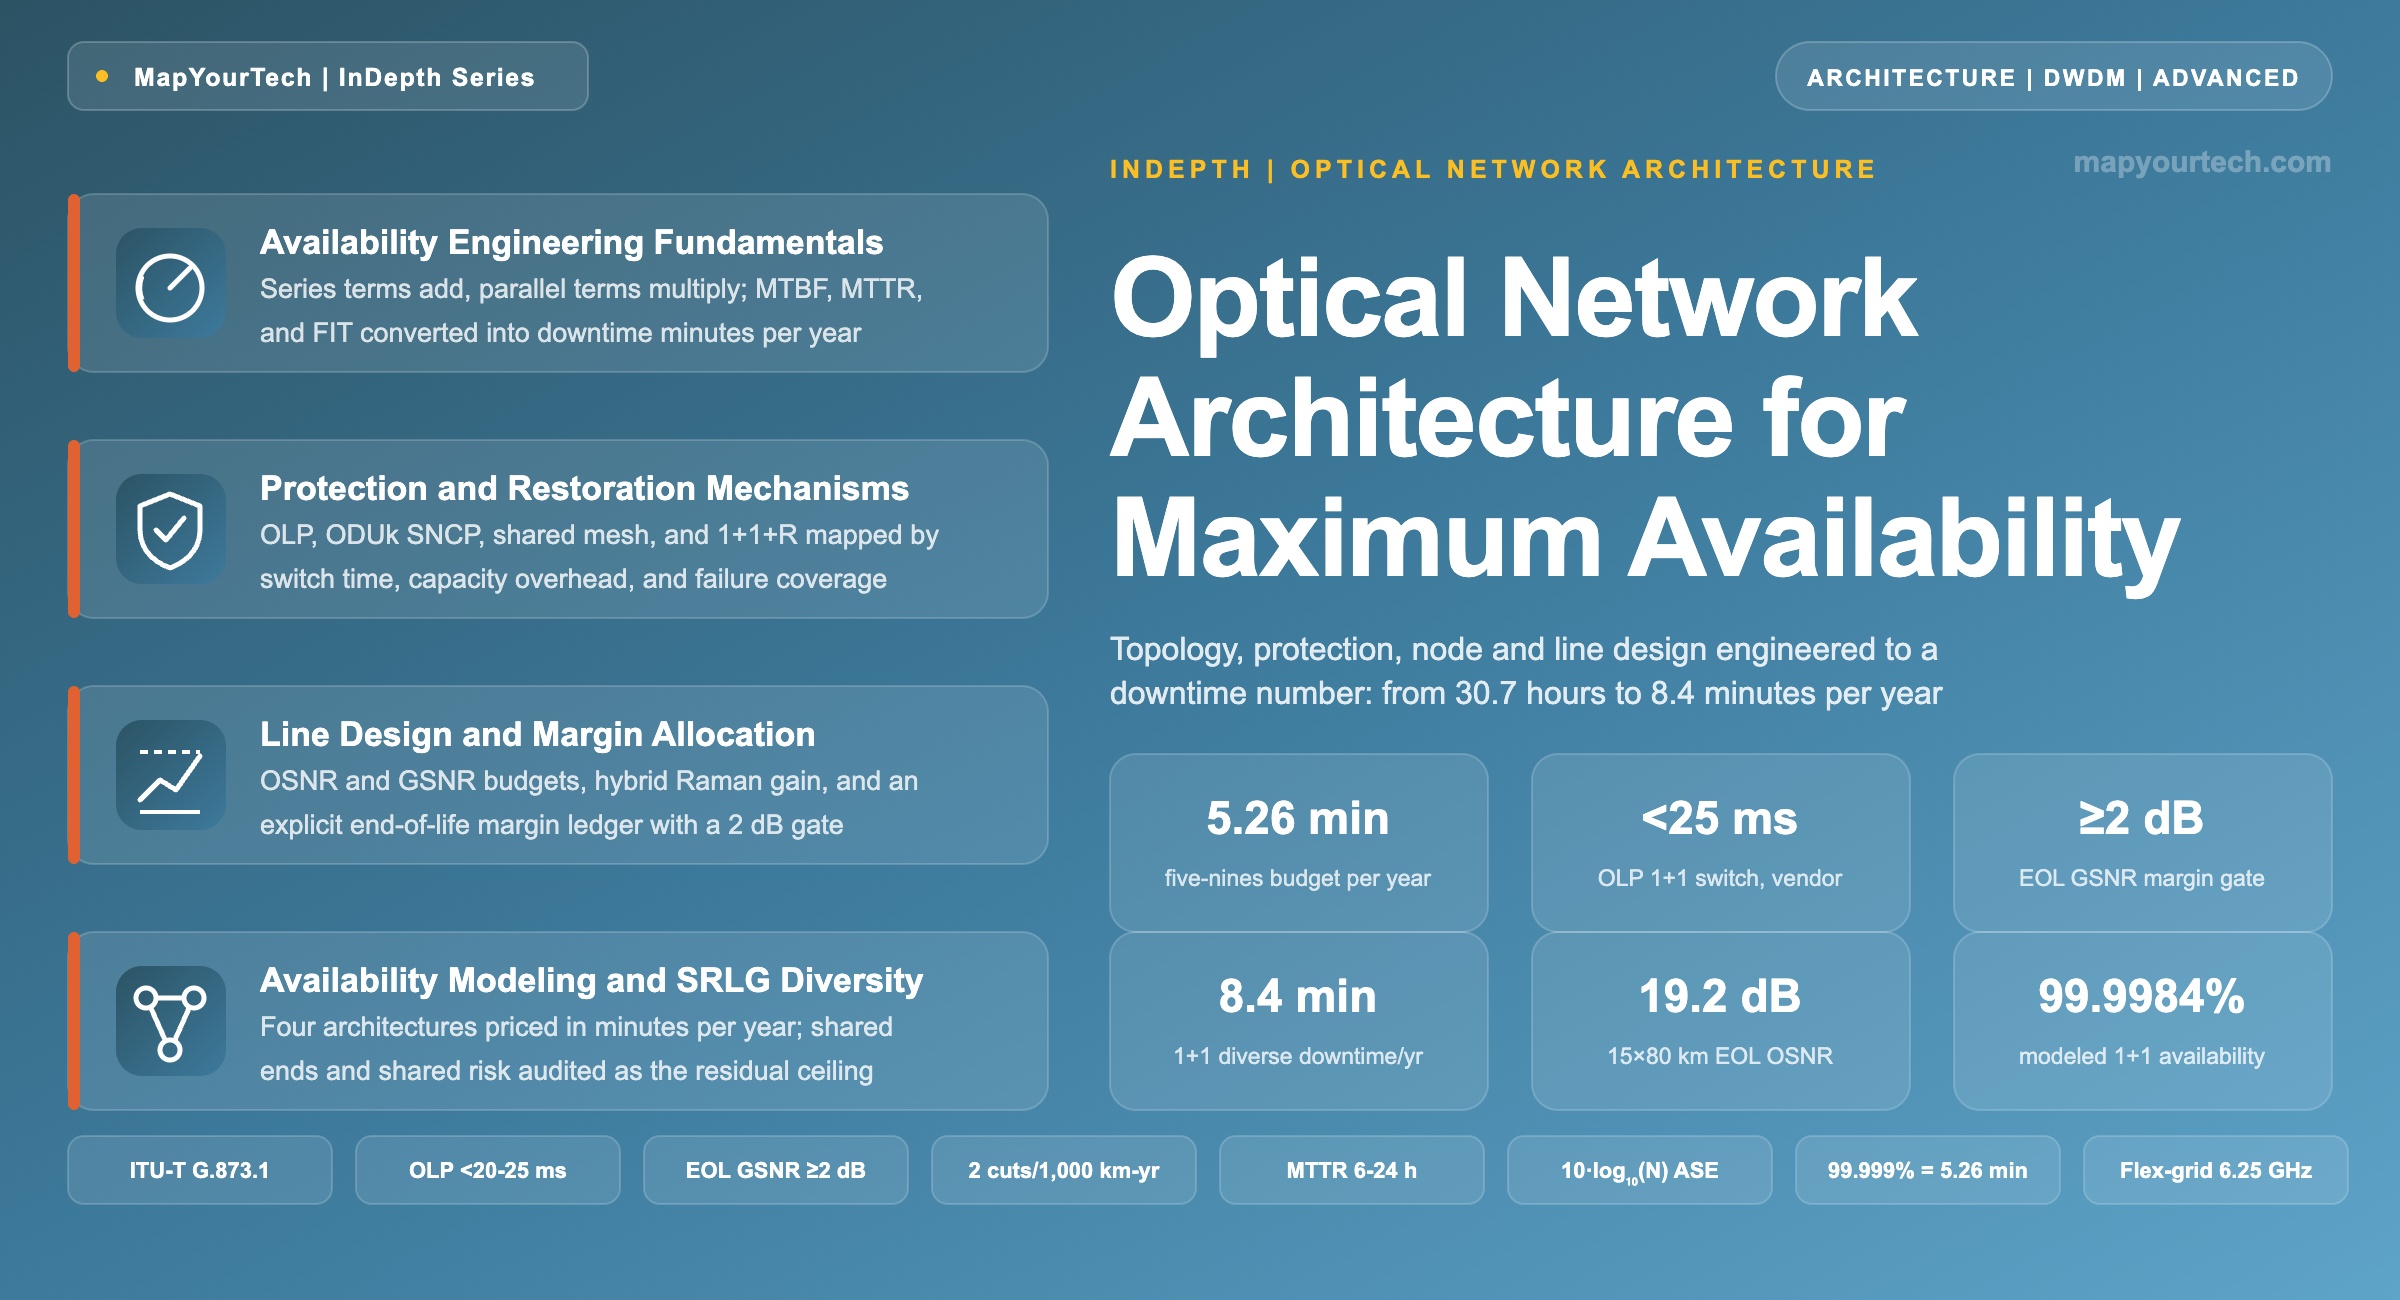Open the MapYourTech | InDepth Series badge
This screenshot has height=1300, width=2400.
coord(328,76)
